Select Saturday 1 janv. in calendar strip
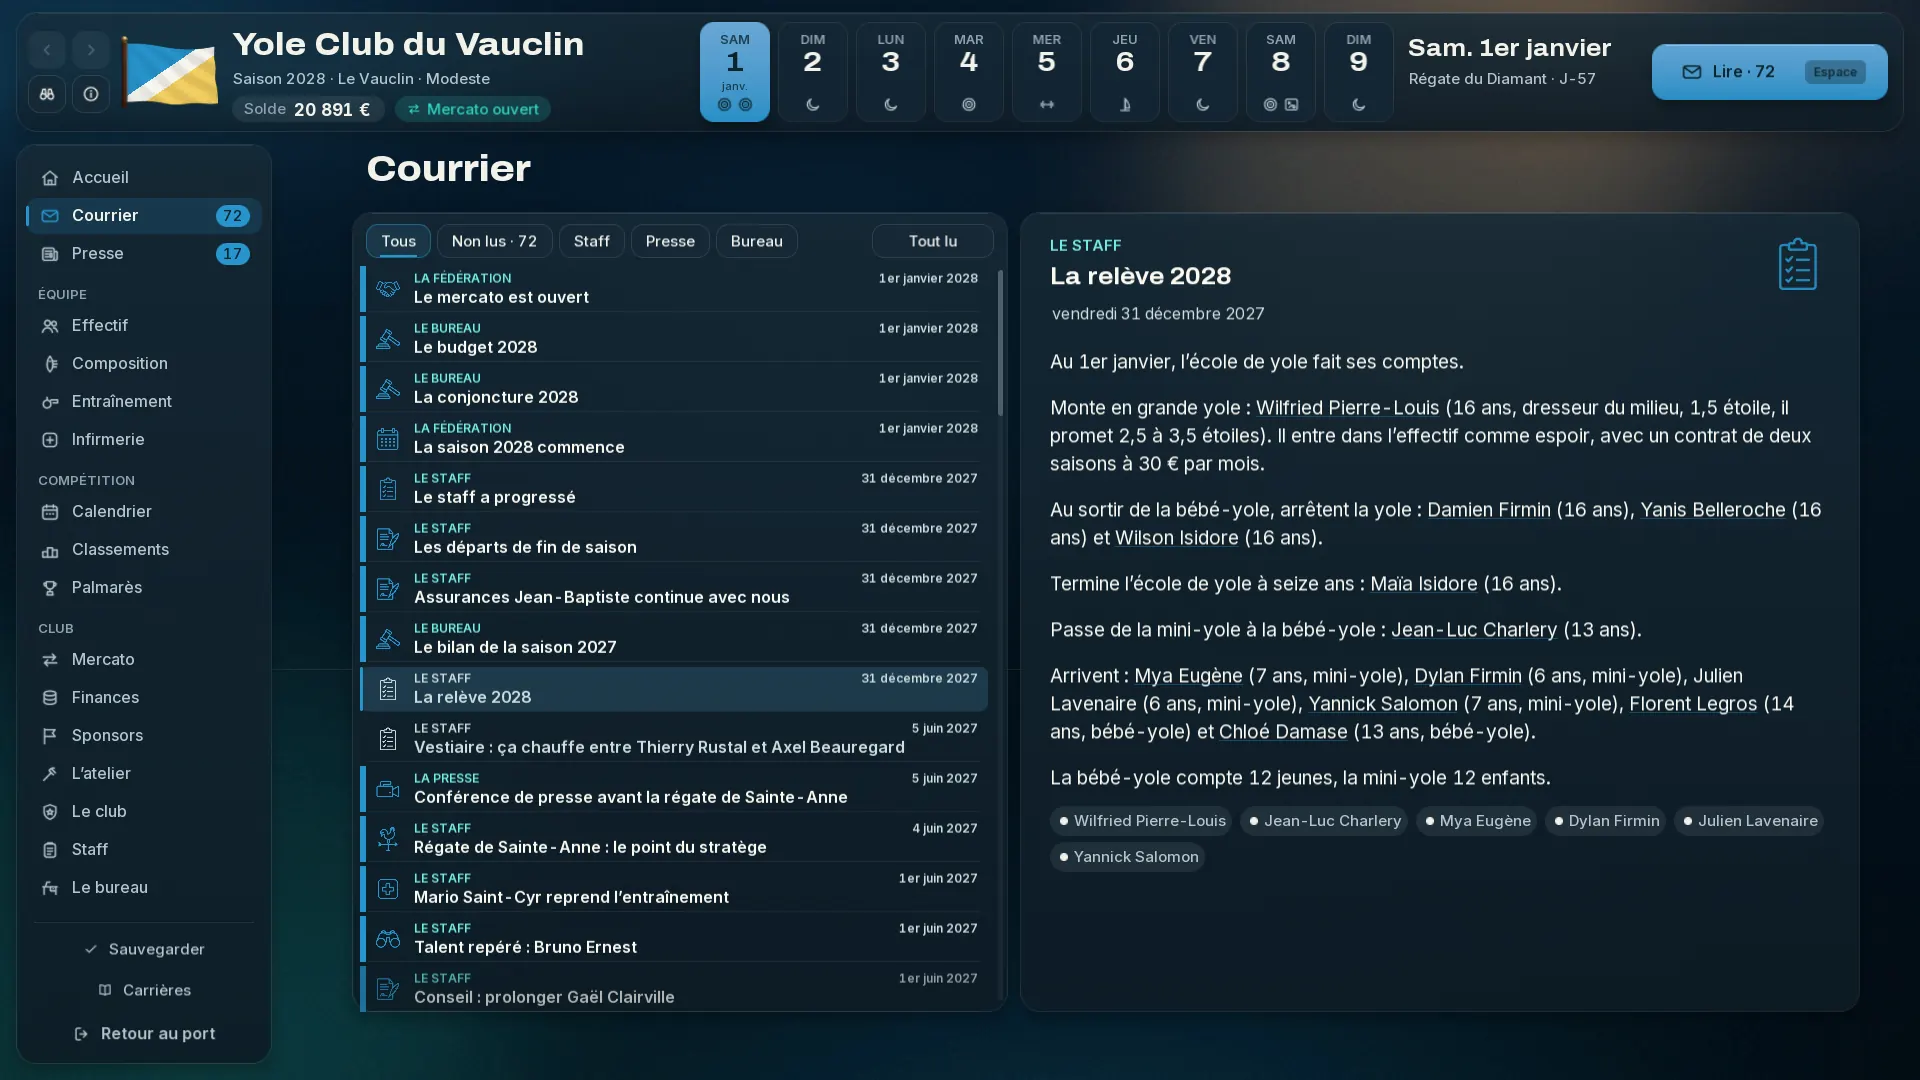This screenshot has width=1920, height=1080. [x=735, y=72]
